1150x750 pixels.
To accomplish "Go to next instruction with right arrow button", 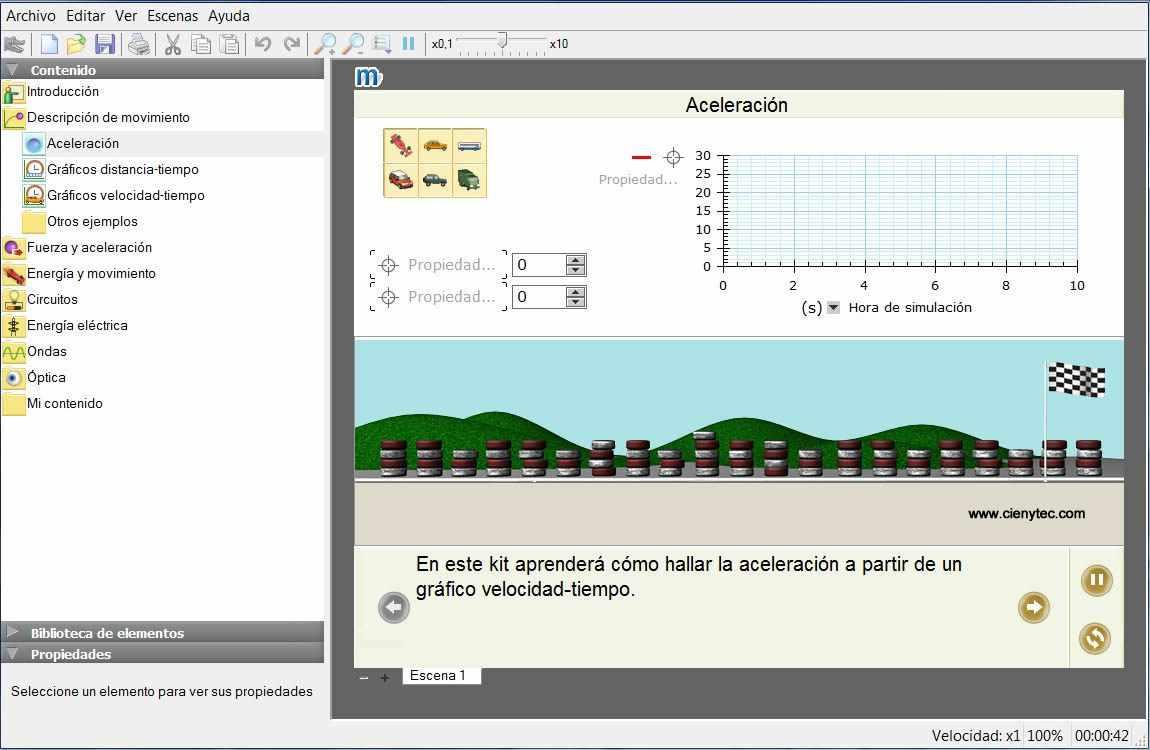I will pyautogui.click(x=1033, y=607).
